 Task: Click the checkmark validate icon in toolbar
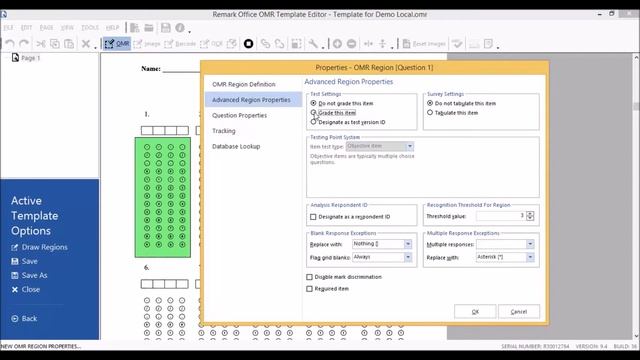[457, 44]
